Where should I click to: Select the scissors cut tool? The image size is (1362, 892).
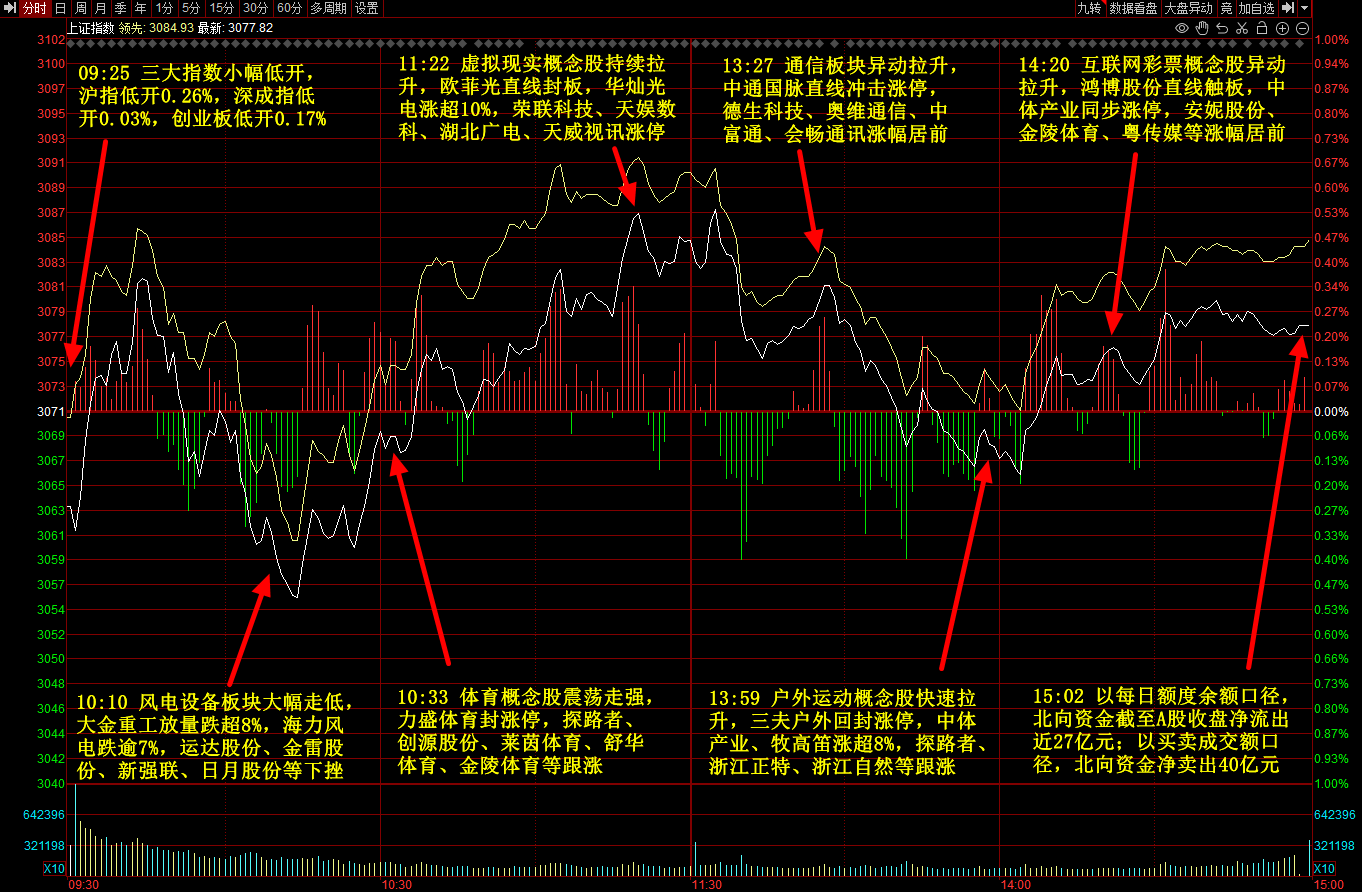[1242, 29]
